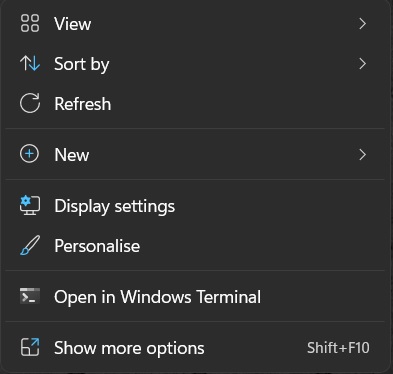Viewport: 393px width, 374px height.
Task: Open Display settings from the menu
Action: (115, 206)
